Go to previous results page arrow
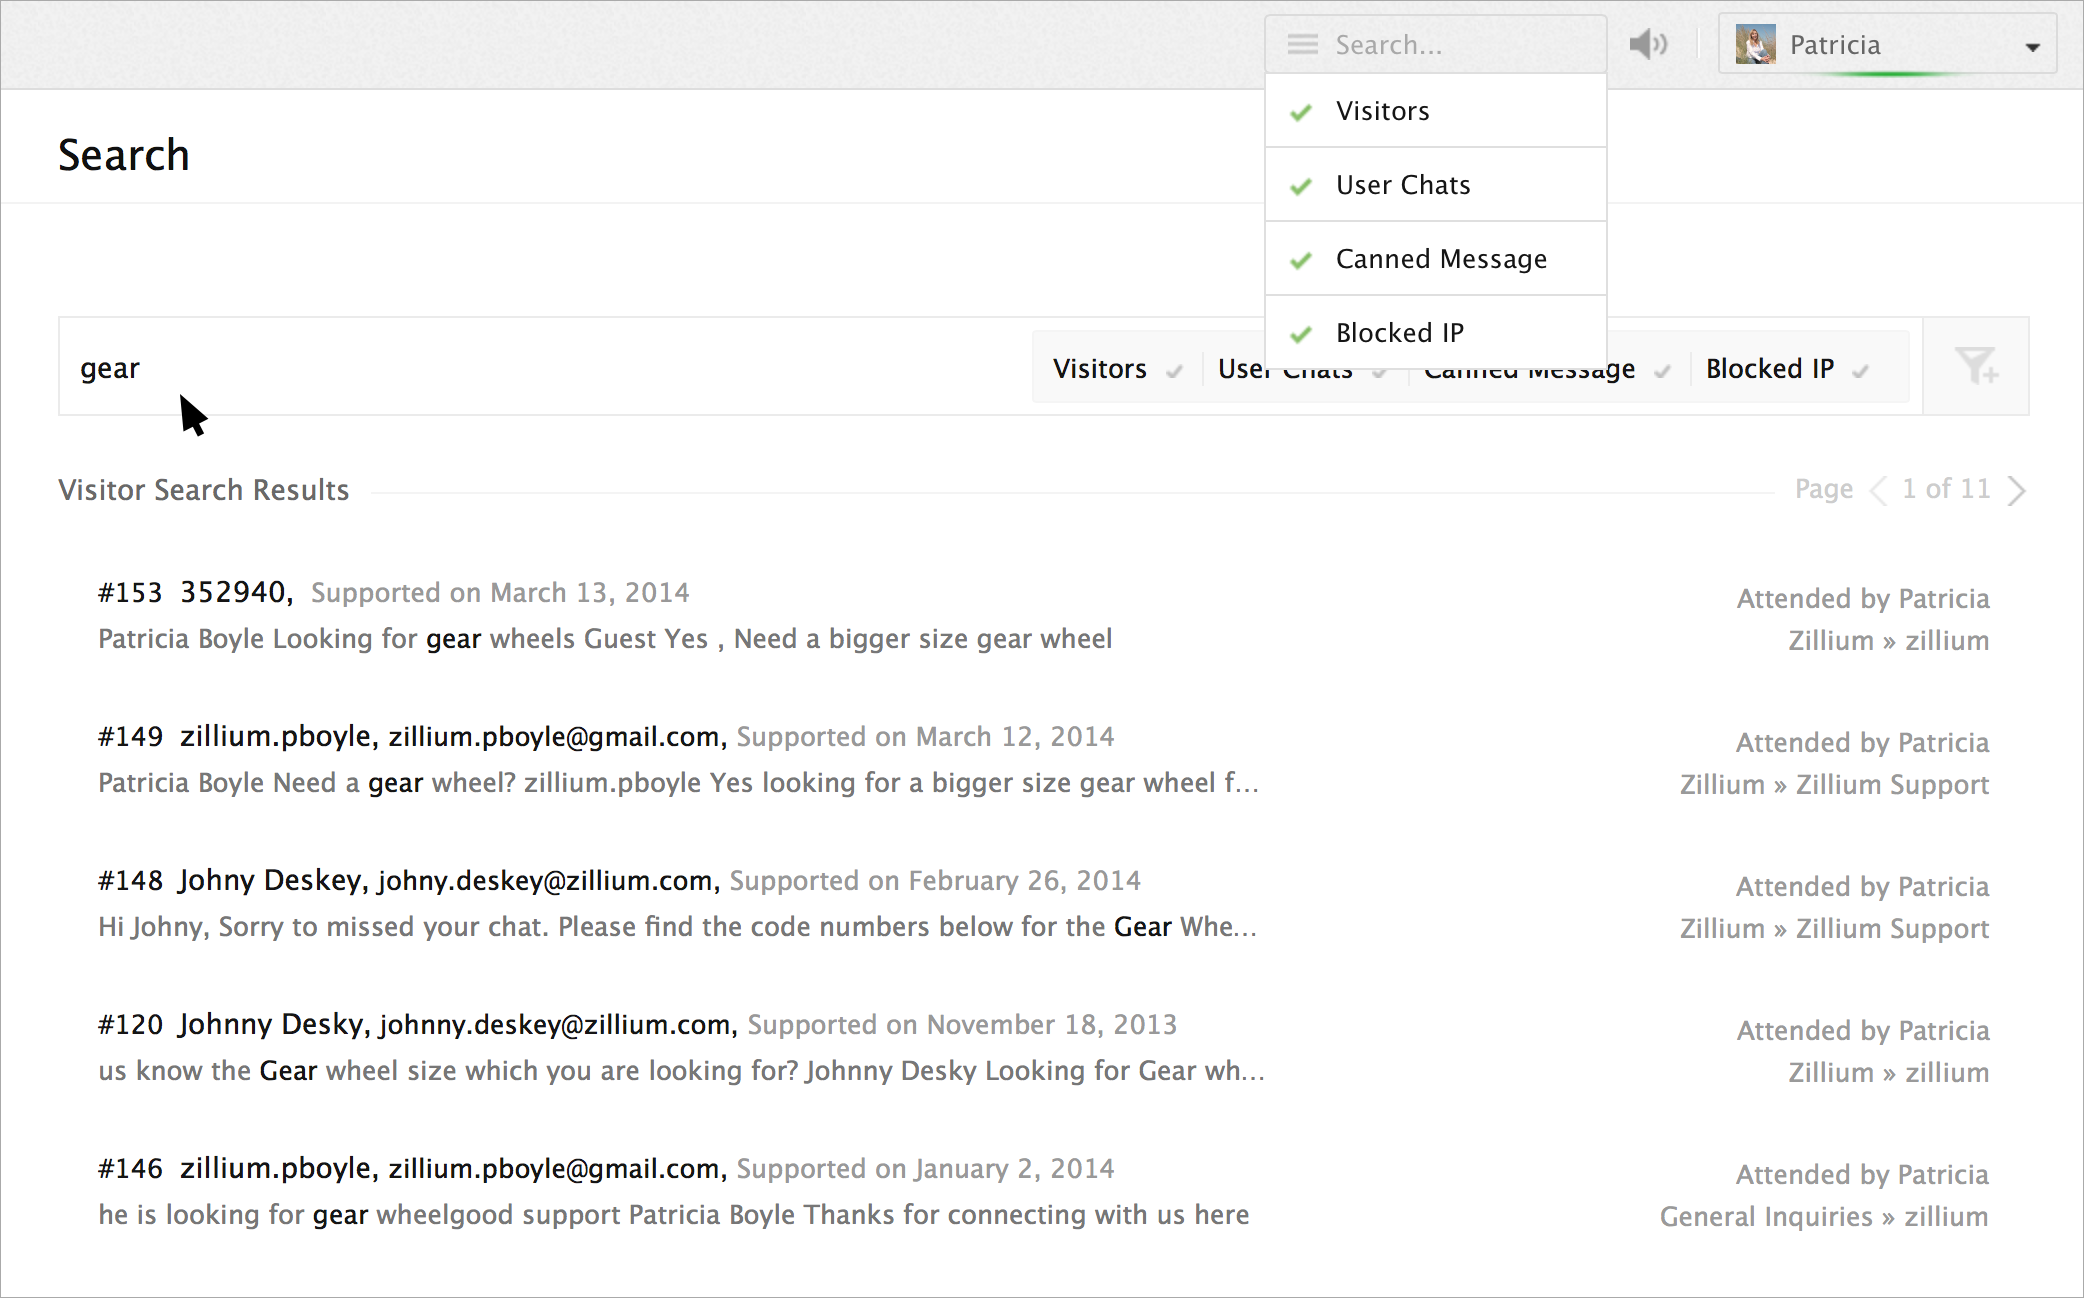2084x1298 pixels. [1879, 490]
